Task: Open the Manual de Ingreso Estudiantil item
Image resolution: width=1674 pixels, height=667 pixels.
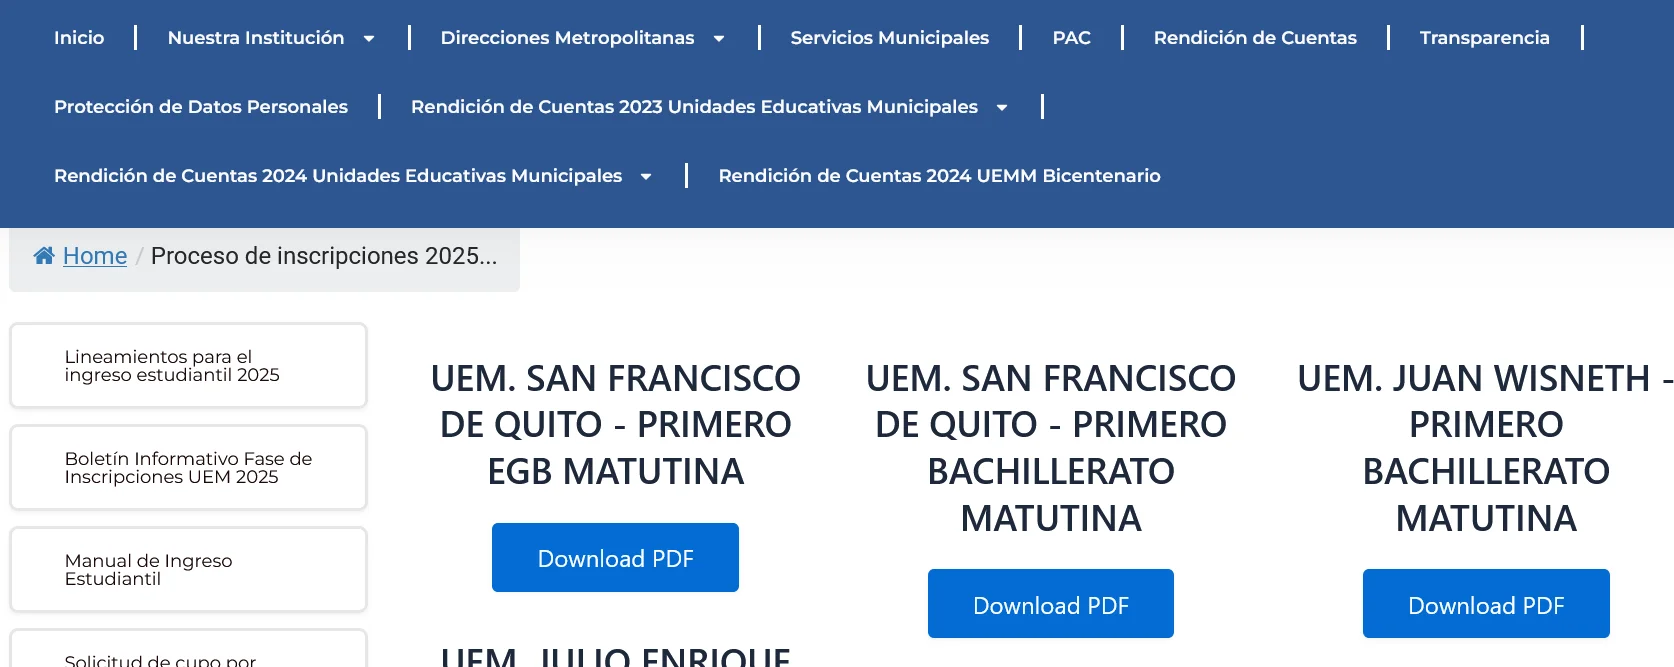Action: pyautogui.click(x=188, y=570)
